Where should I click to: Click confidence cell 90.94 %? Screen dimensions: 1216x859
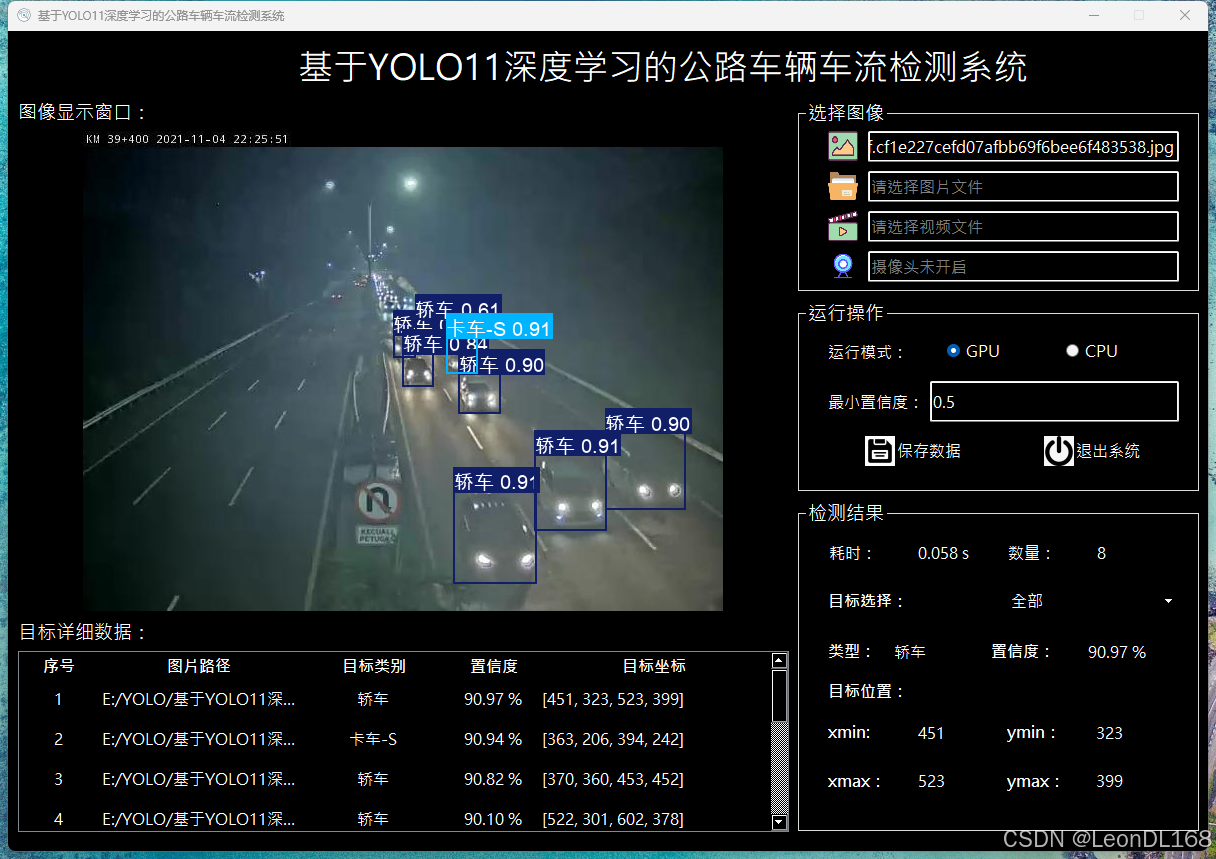[494, 739]
